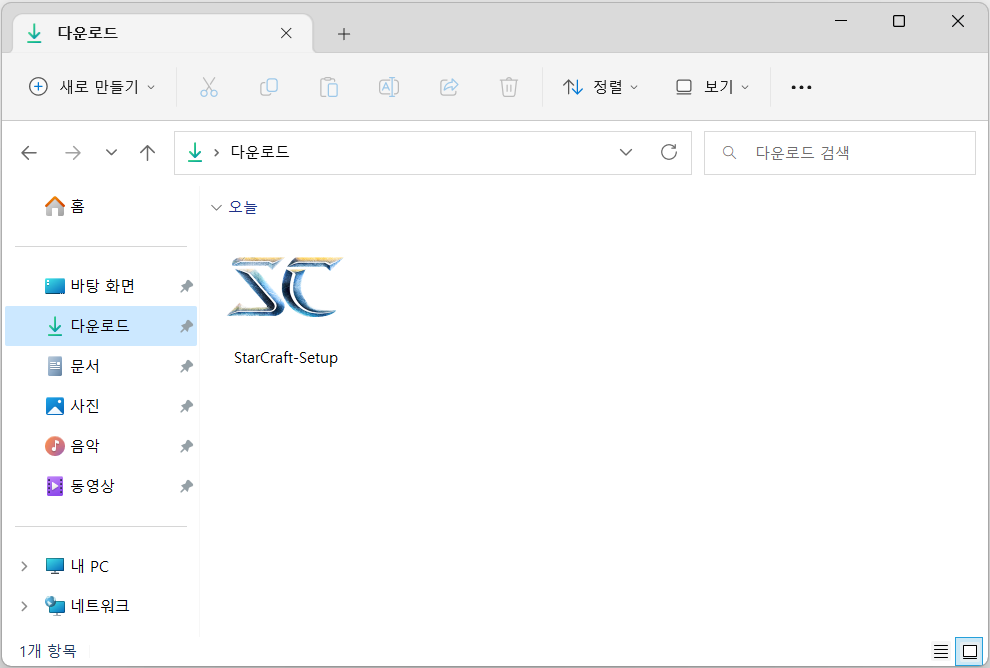This screenshot has width=990, height=668.
Task: Open 음악 in the sidebar
Action: coord(101,446)
